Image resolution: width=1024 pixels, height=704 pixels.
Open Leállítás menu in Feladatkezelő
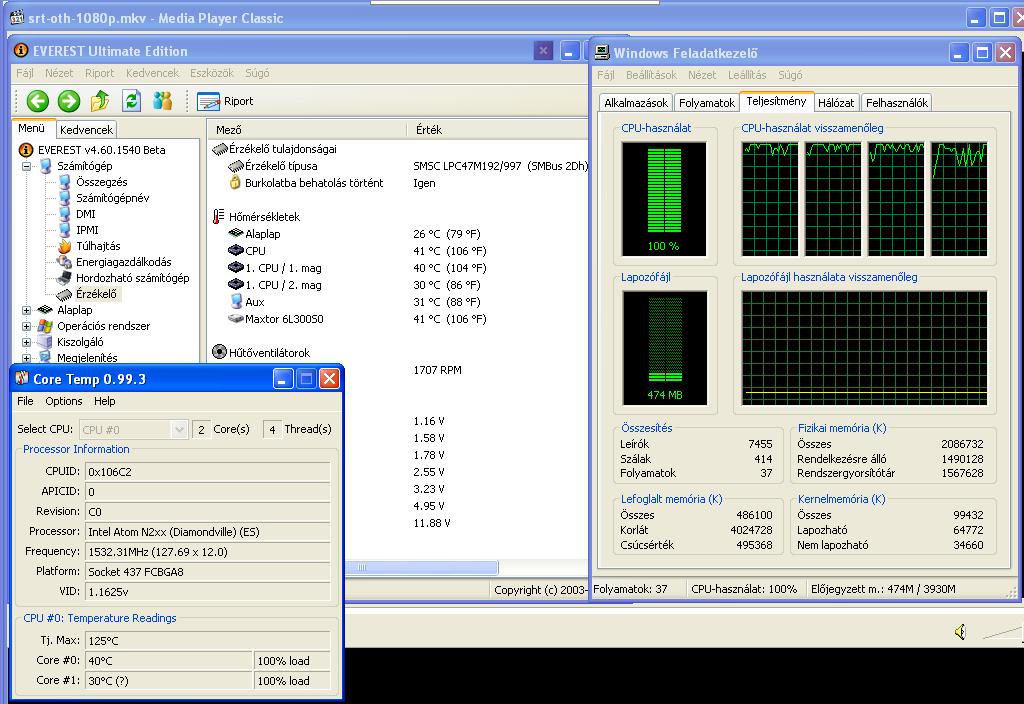pos(747,75)
